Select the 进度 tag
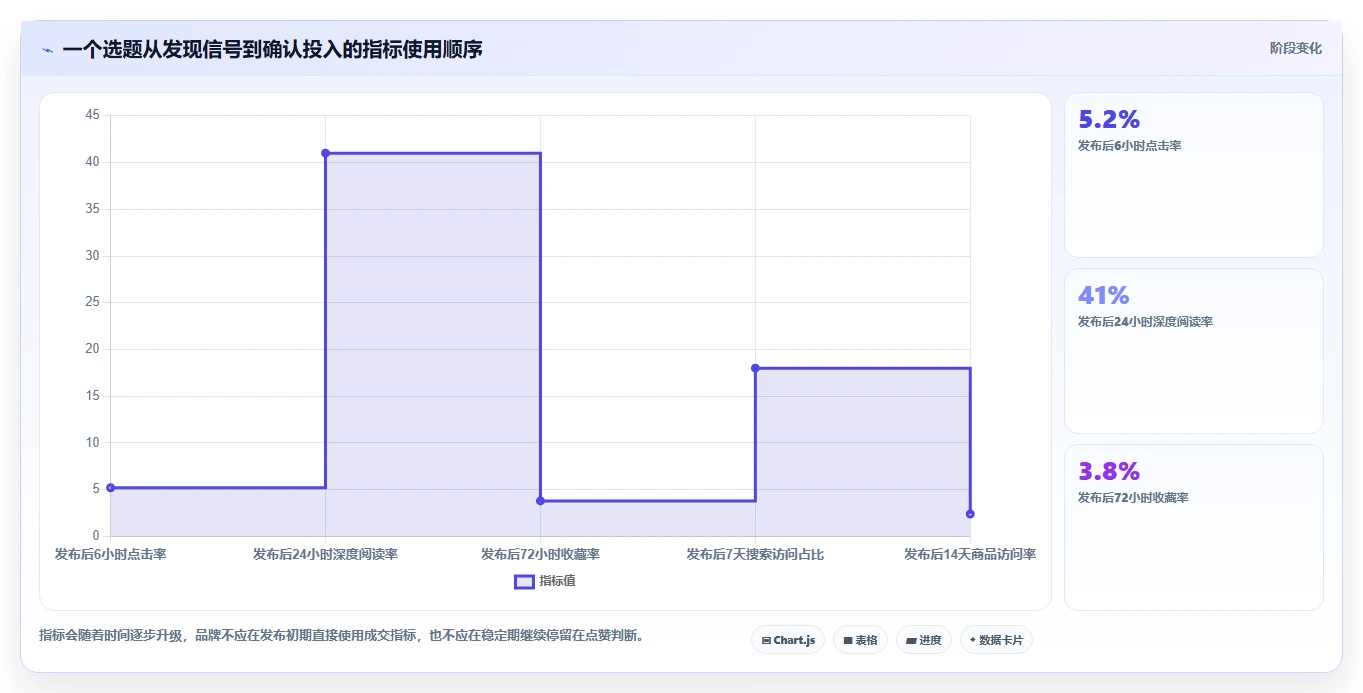 924,640
